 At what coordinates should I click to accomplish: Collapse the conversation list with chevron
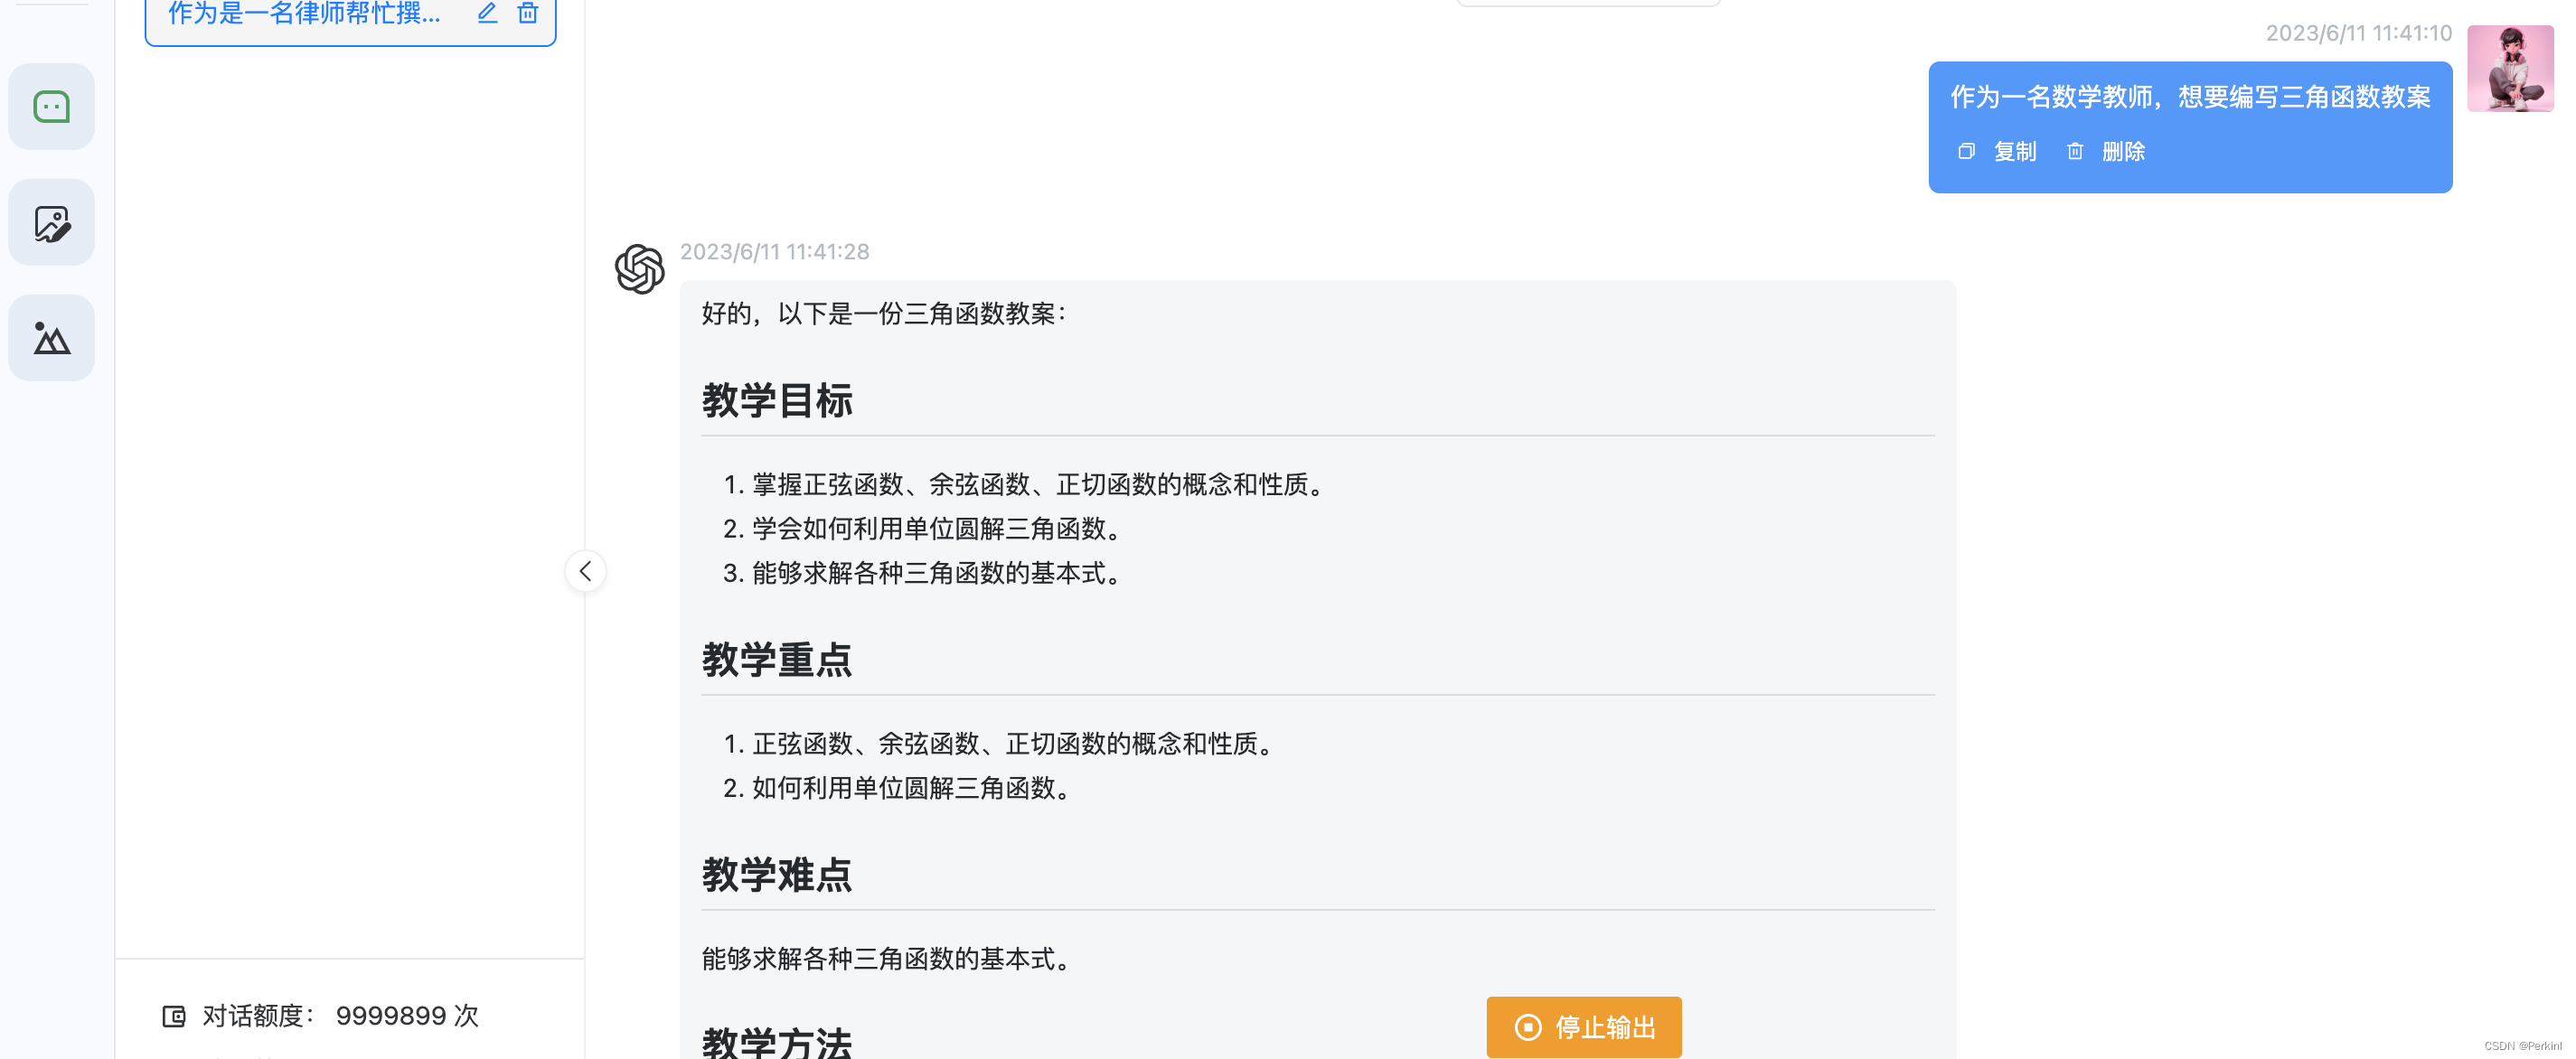coord(586,571)
